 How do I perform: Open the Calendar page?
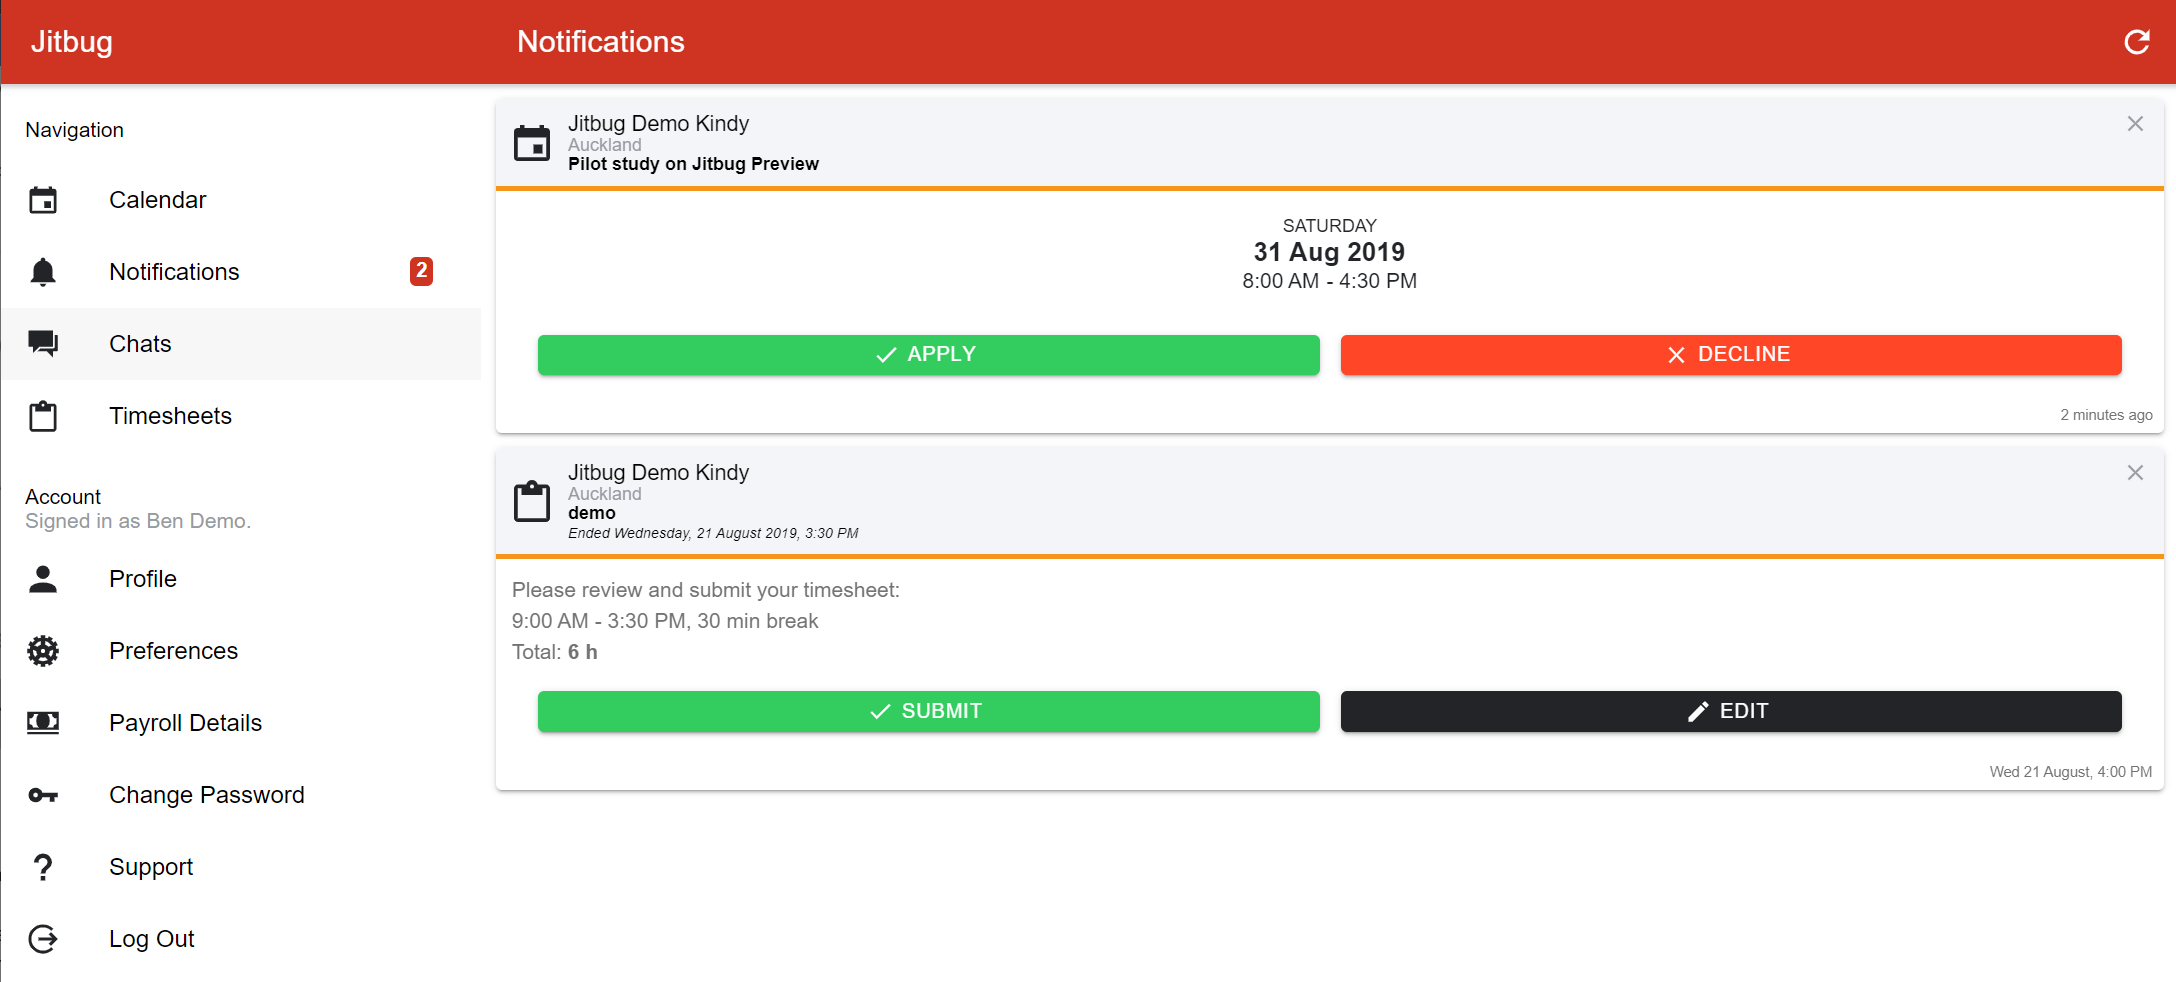tap(241, 200)
